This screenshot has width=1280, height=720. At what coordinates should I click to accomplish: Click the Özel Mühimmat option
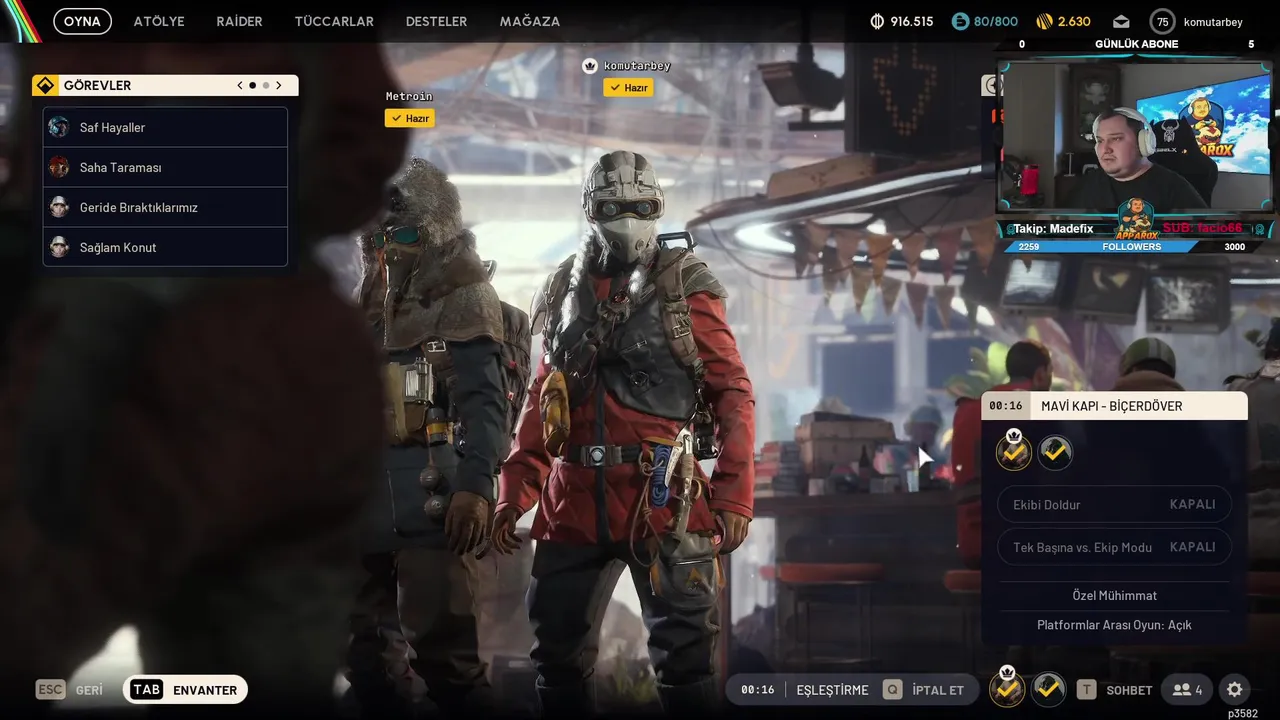(x=1114, y=595)
